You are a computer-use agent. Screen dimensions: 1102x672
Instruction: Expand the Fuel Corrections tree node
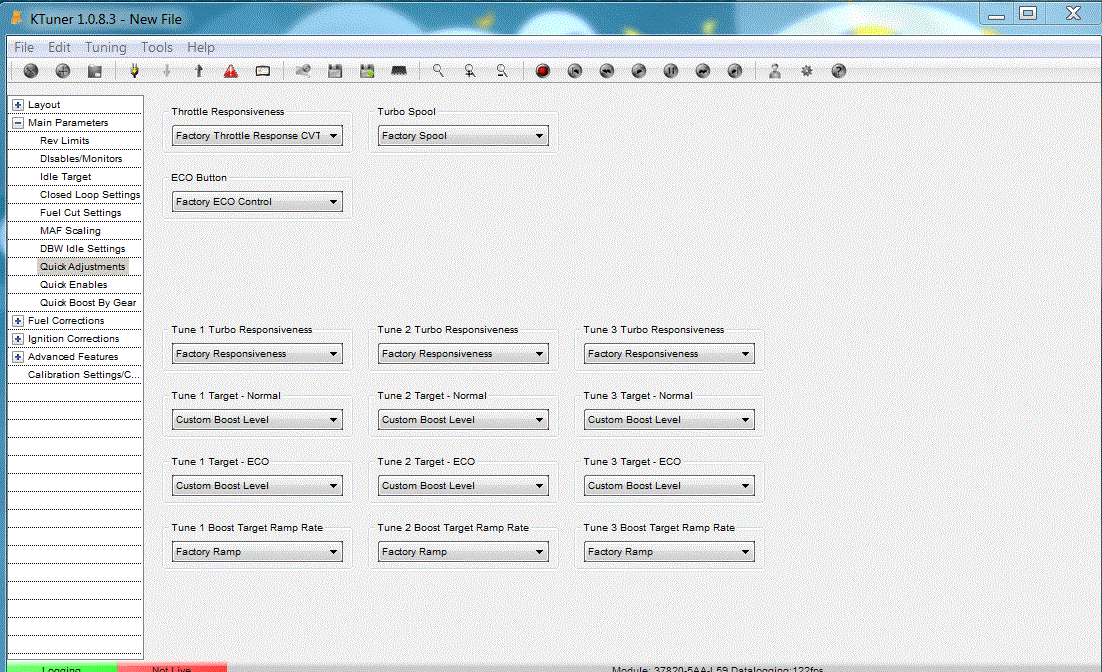click(x=18, y=321)
